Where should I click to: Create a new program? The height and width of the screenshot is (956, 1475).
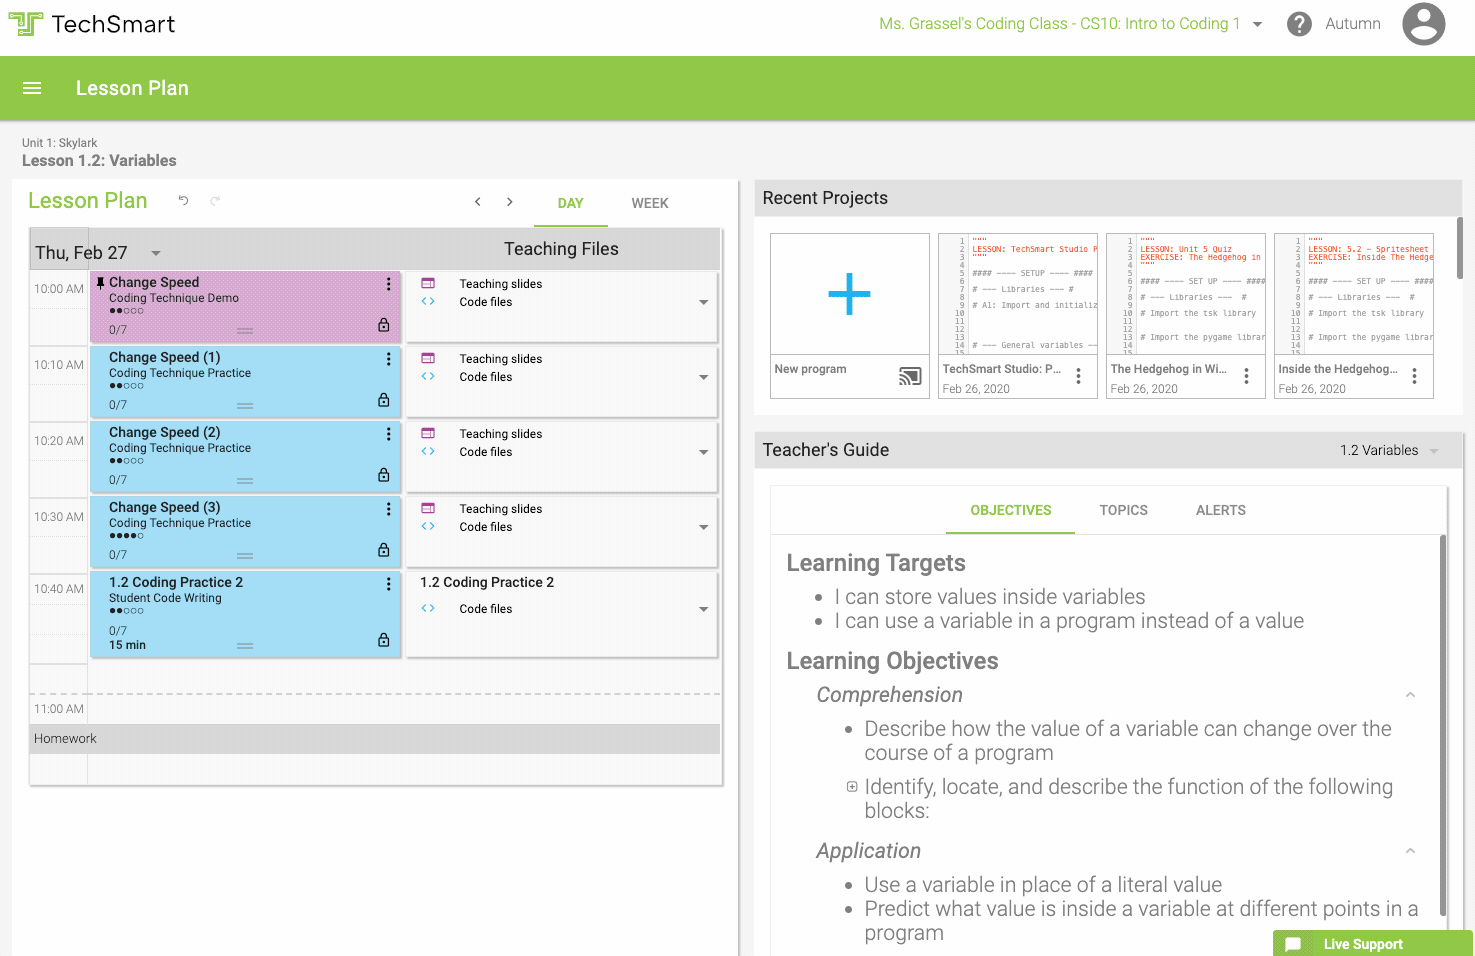850,295
